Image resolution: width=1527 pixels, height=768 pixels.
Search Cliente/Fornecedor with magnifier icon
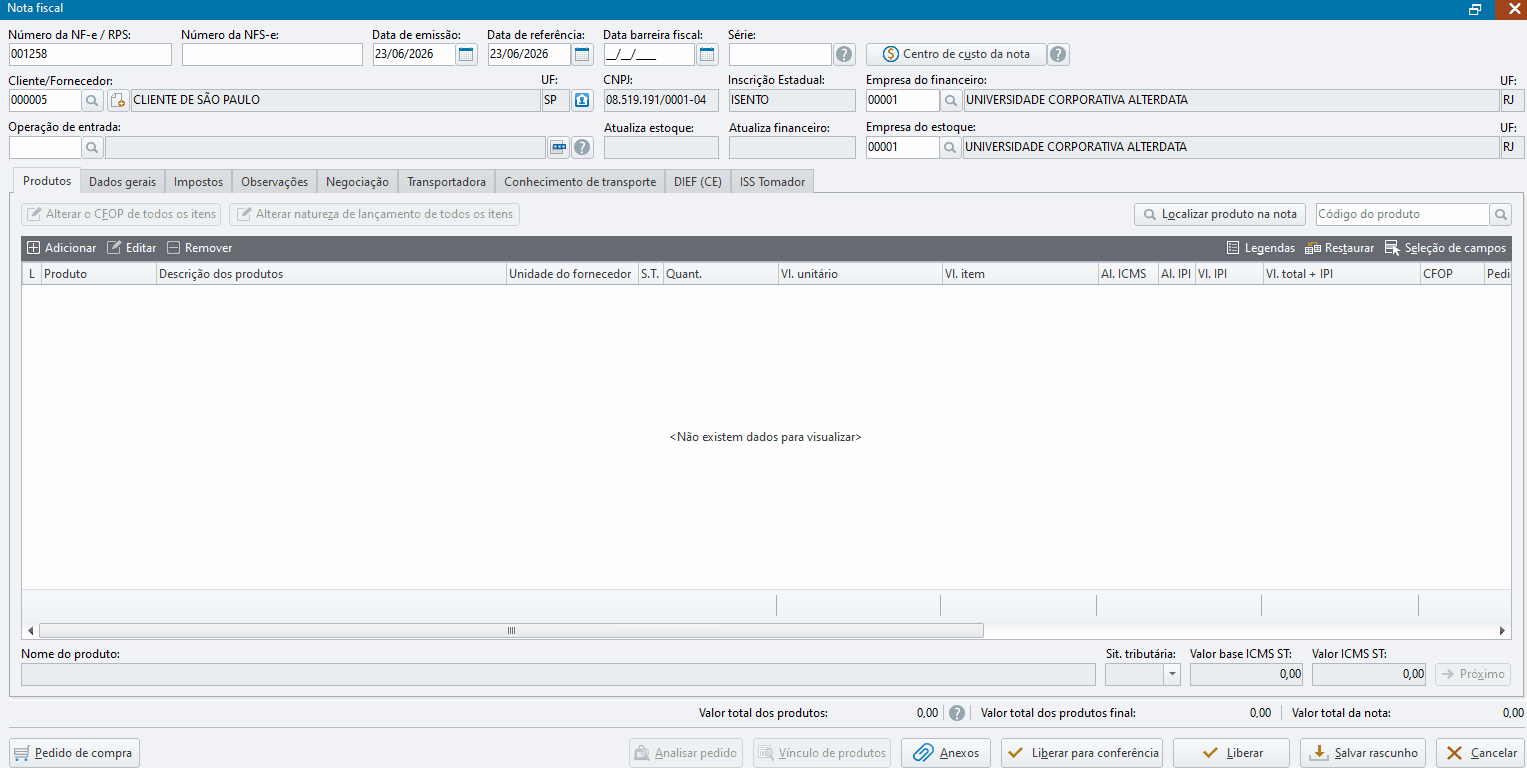pyautogui.click(x=92, y=100)
